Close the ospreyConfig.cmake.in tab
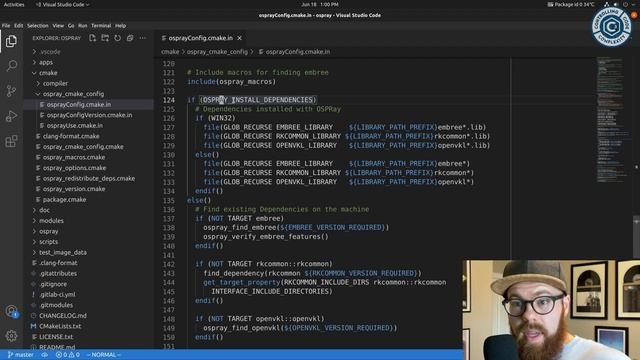 [240, 38]
